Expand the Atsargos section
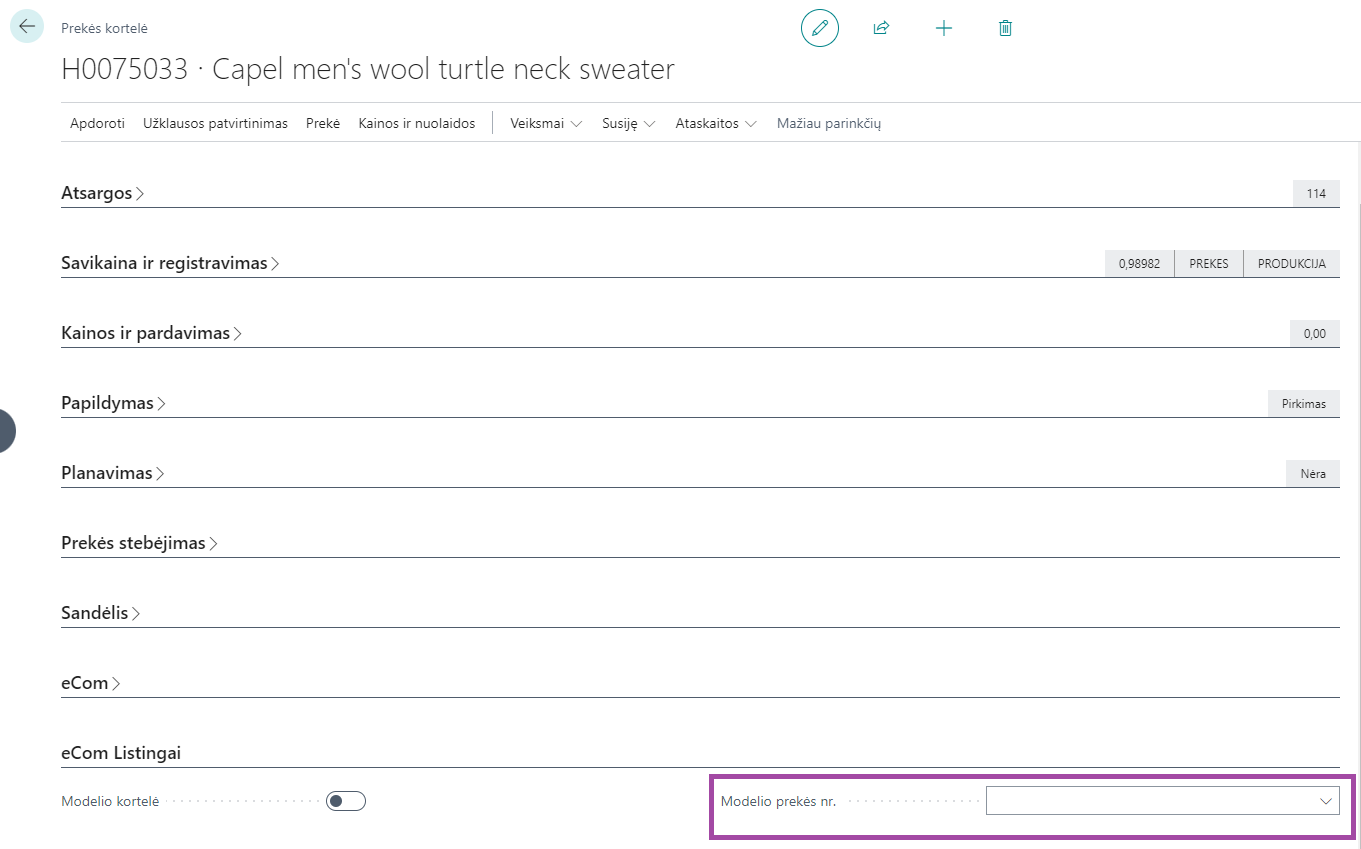Image resolution: width=1361 pixels, height=849 pixels. [103, 193]
